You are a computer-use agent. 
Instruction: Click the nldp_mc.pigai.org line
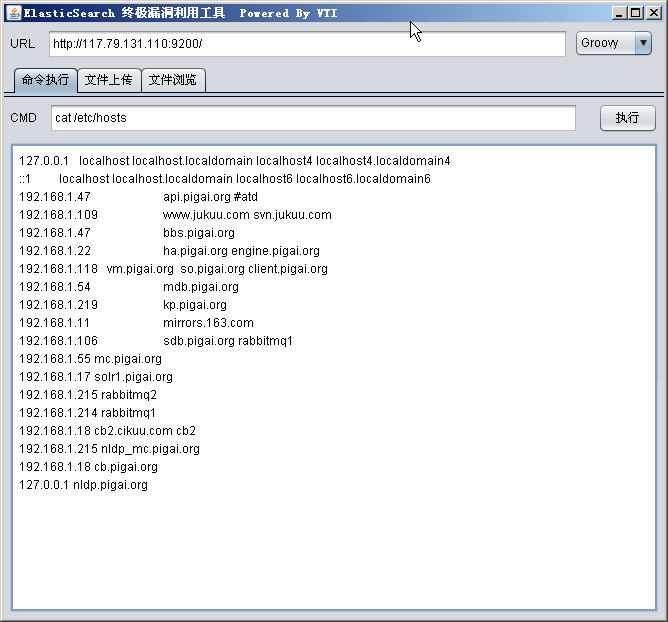[109, 449]
